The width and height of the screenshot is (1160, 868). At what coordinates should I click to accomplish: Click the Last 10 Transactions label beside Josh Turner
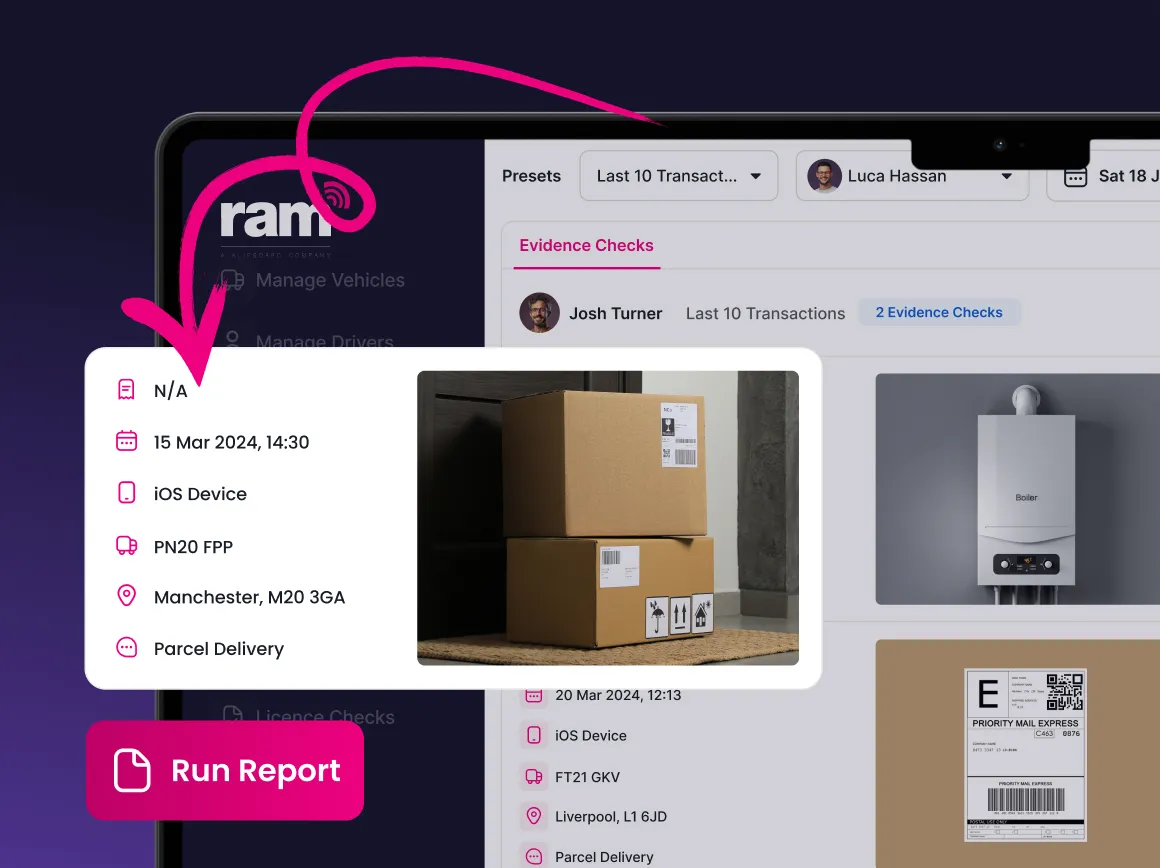765,314
